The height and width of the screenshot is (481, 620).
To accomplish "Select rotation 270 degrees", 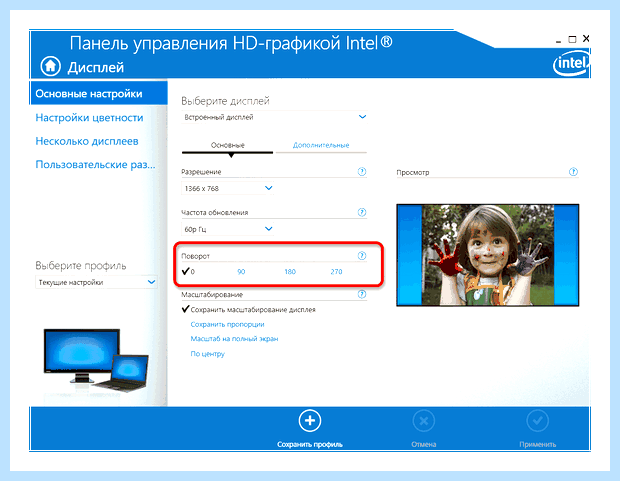I will (336, 272).
